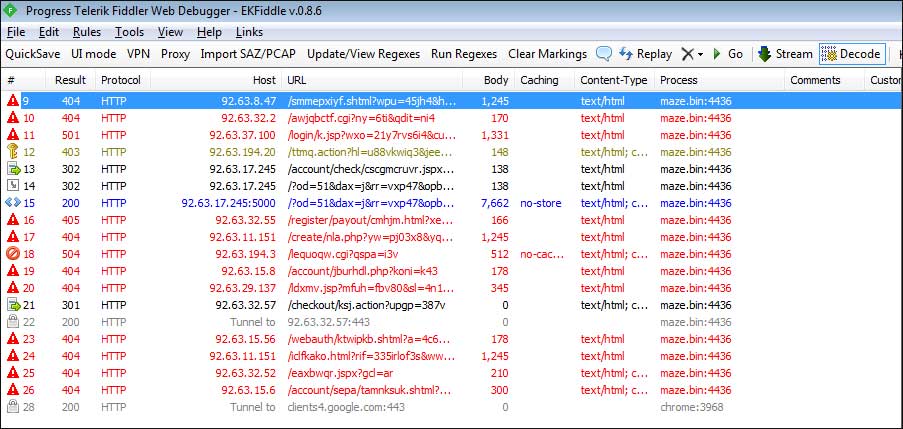Open the Help menu

pyautogui.click(x=209, y=32)
